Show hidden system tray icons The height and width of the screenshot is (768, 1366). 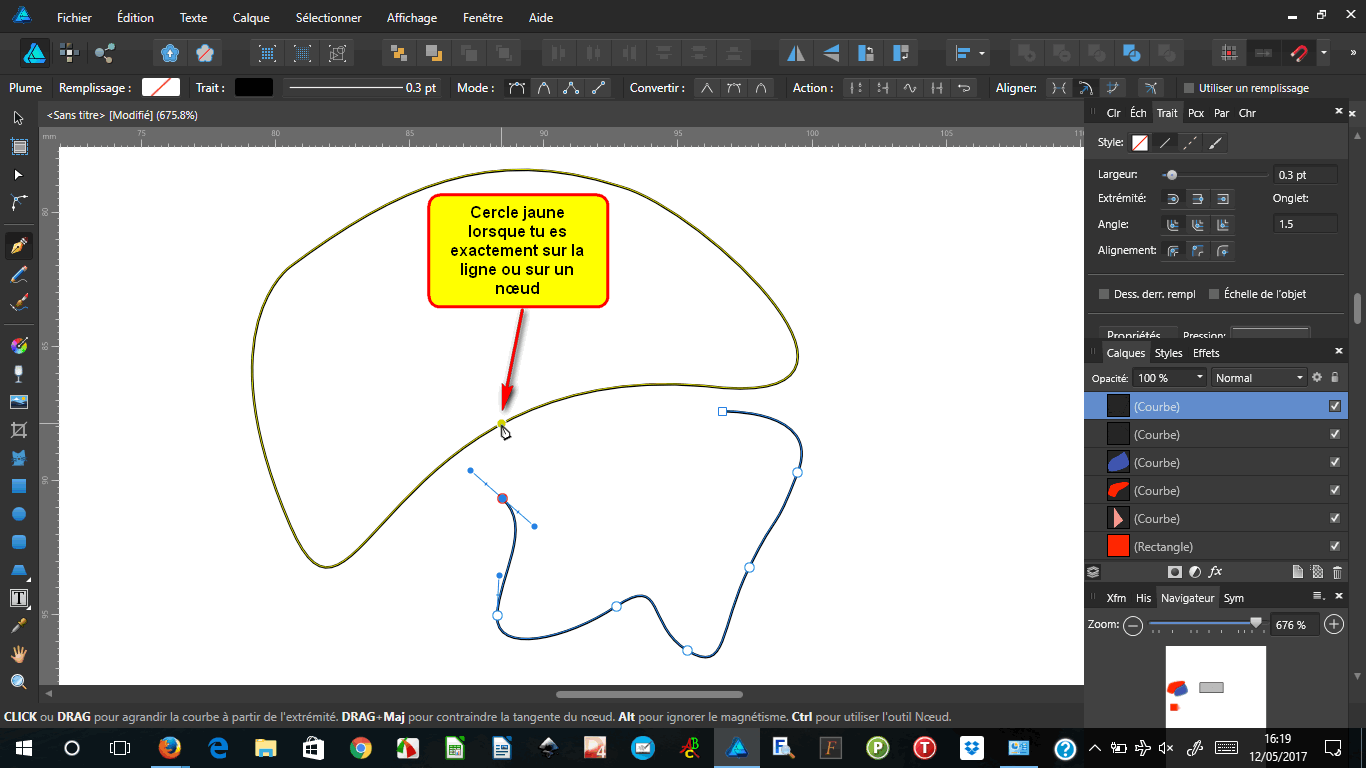coord(1094,747)
